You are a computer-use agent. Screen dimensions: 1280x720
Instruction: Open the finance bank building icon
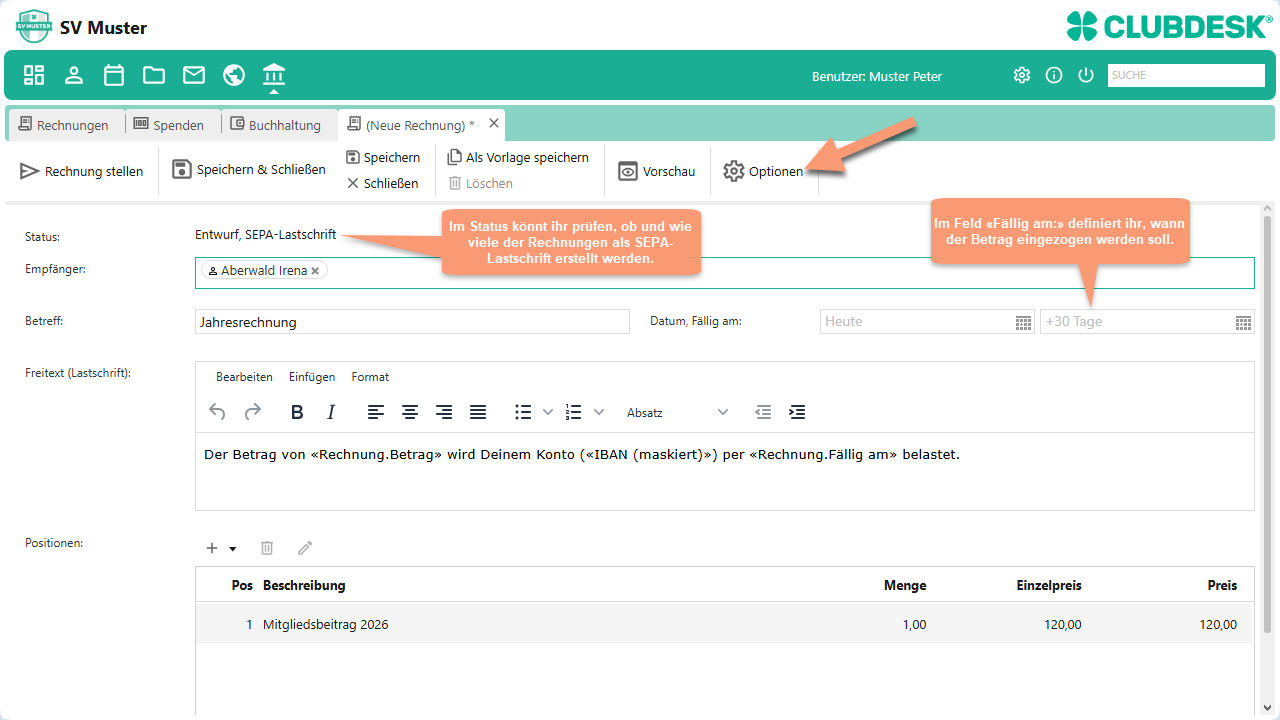pos(274,74)
